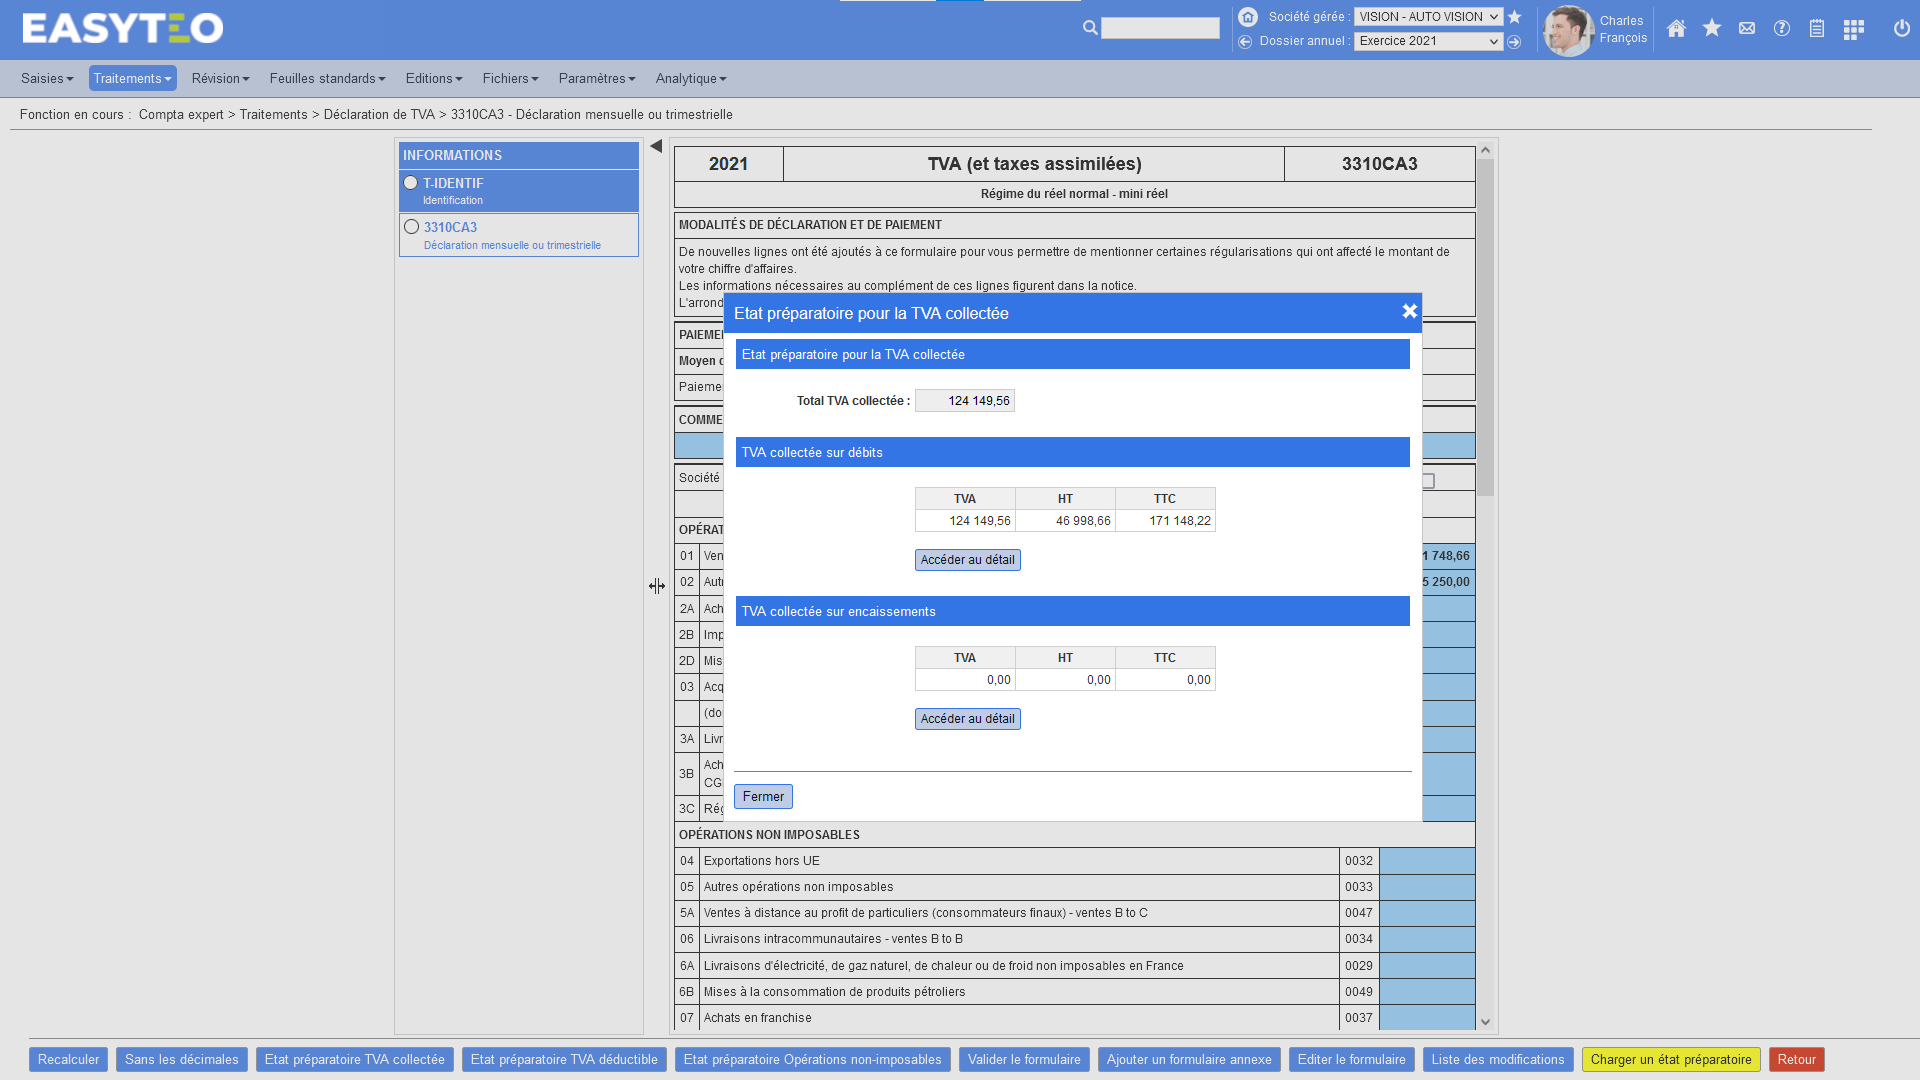Open the Analytique menu
This screenshot has width=1920, height=1080.
click(690, 79)
